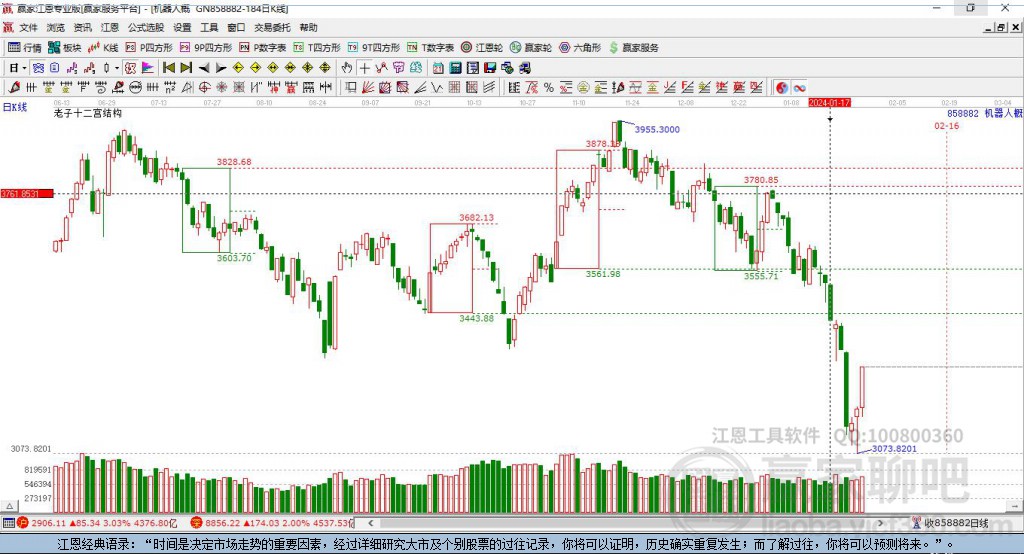Open the 行情 market quotes view
The image size is (1024, 554).
coord(24,48)
